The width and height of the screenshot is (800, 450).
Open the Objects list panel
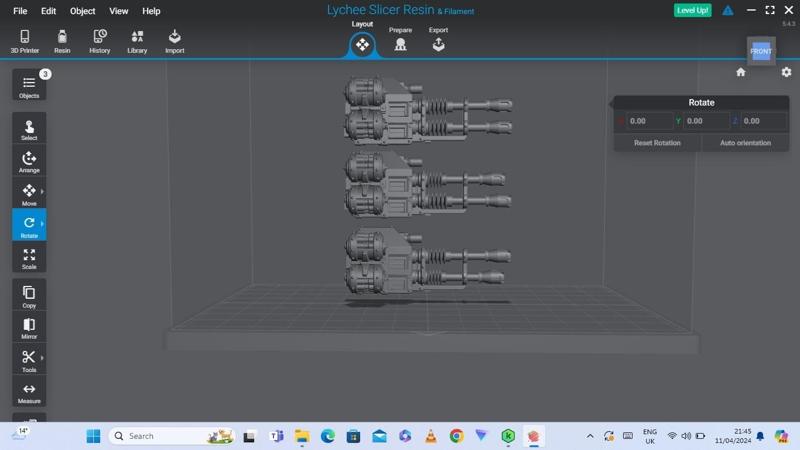pos(29,86)
